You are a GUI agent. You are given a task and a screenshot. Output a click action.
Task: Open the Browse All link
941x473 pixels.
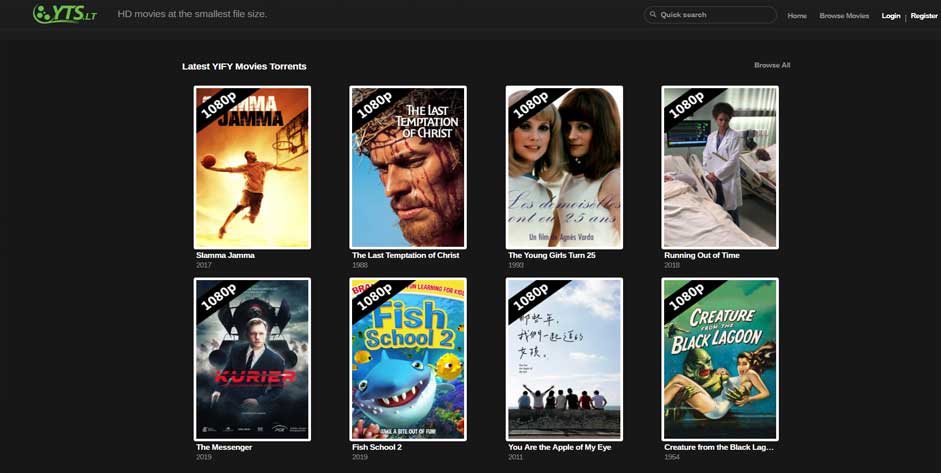tap(772, 65)
